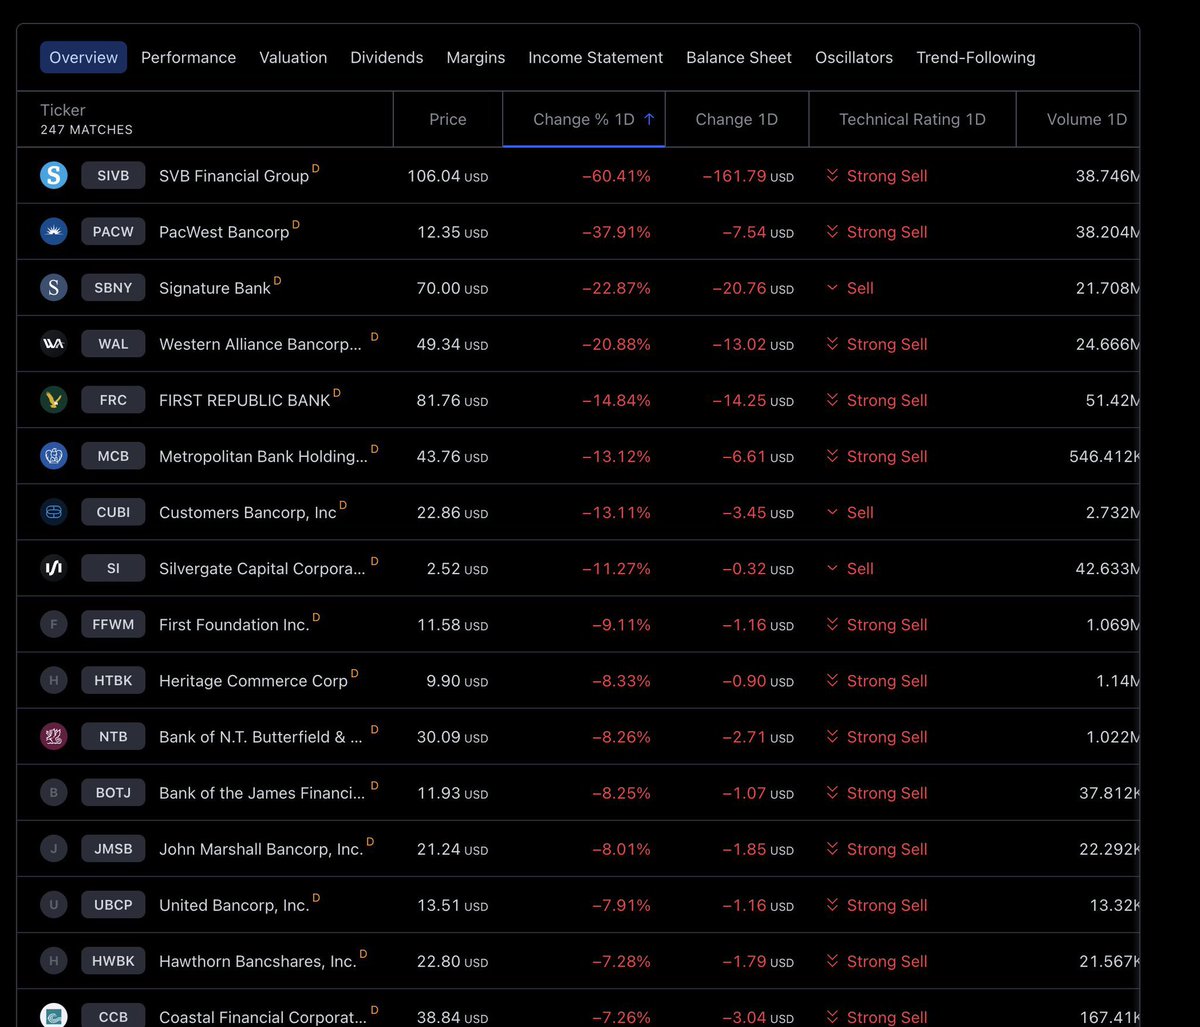The height and width of the screenshot is (1027, 1200).
Task: Click the Metropolitan Bank Holding logo icon
Action: click(53, 456)
